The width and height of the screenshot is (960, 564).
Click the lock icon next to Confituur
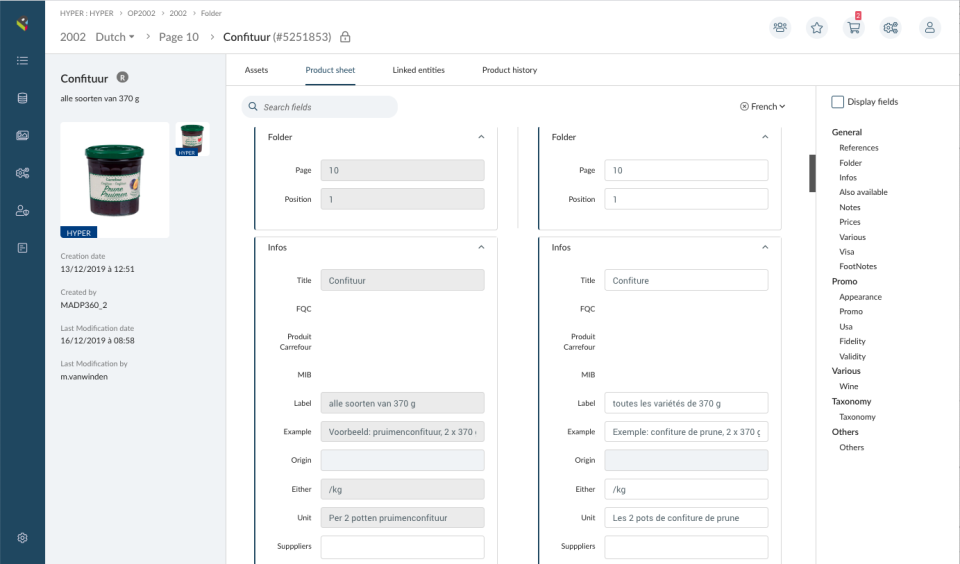(x=345, y=37)
